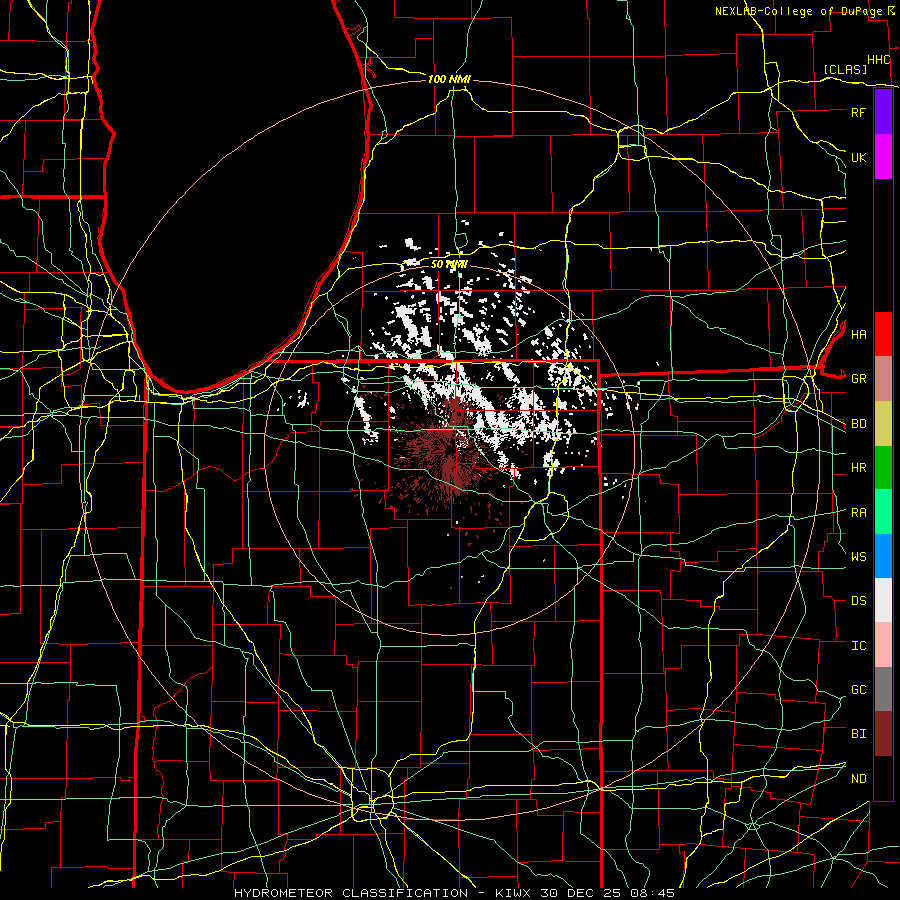Click the RA light-green legend swatch

(x=883, y=512)
